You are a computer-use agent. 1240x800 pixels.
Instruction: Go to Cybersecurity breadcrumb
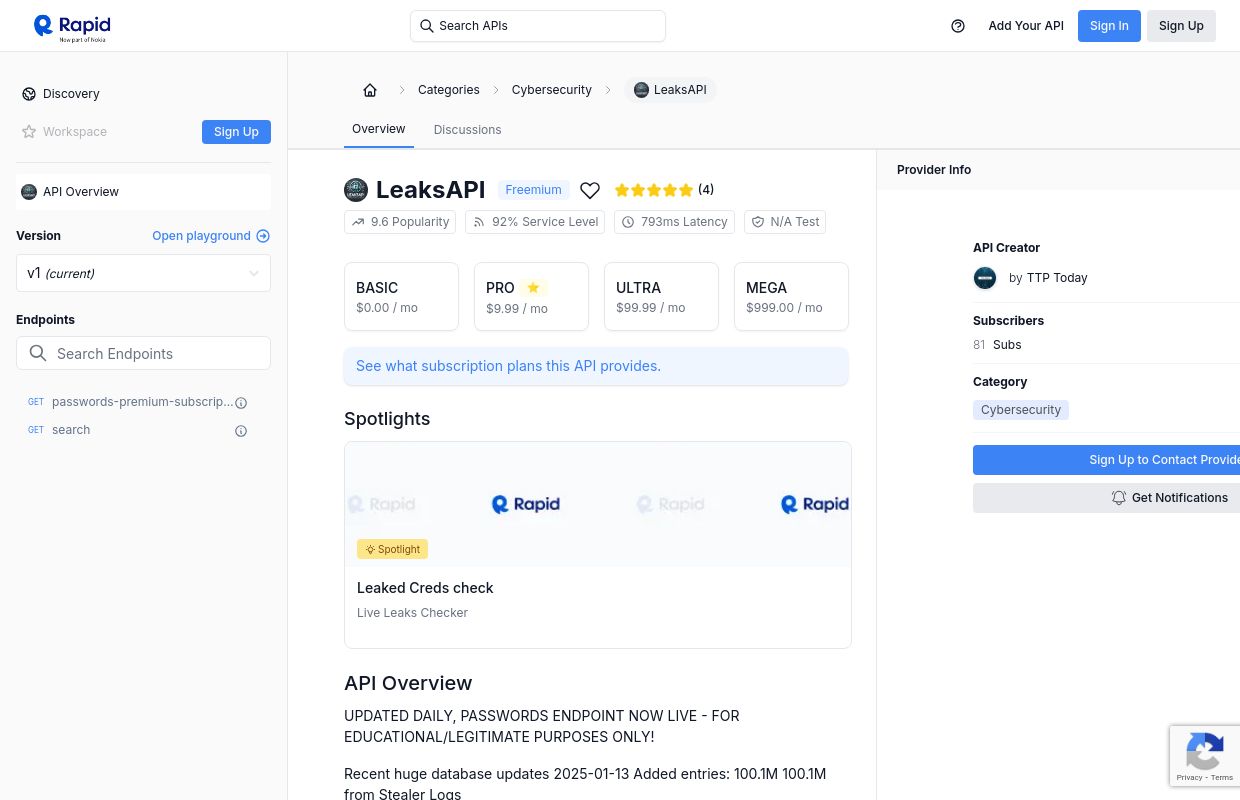552,90
